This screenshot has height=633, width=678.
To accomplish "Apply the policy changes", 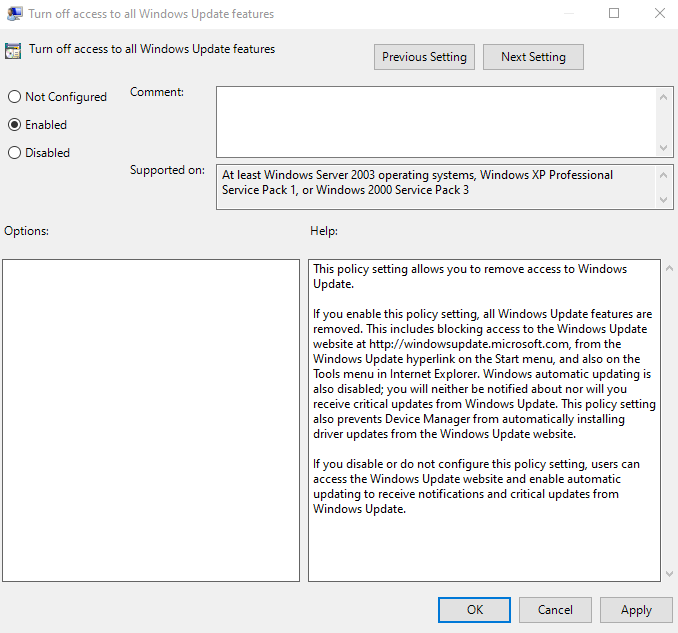I will click(x=636, y=610).
